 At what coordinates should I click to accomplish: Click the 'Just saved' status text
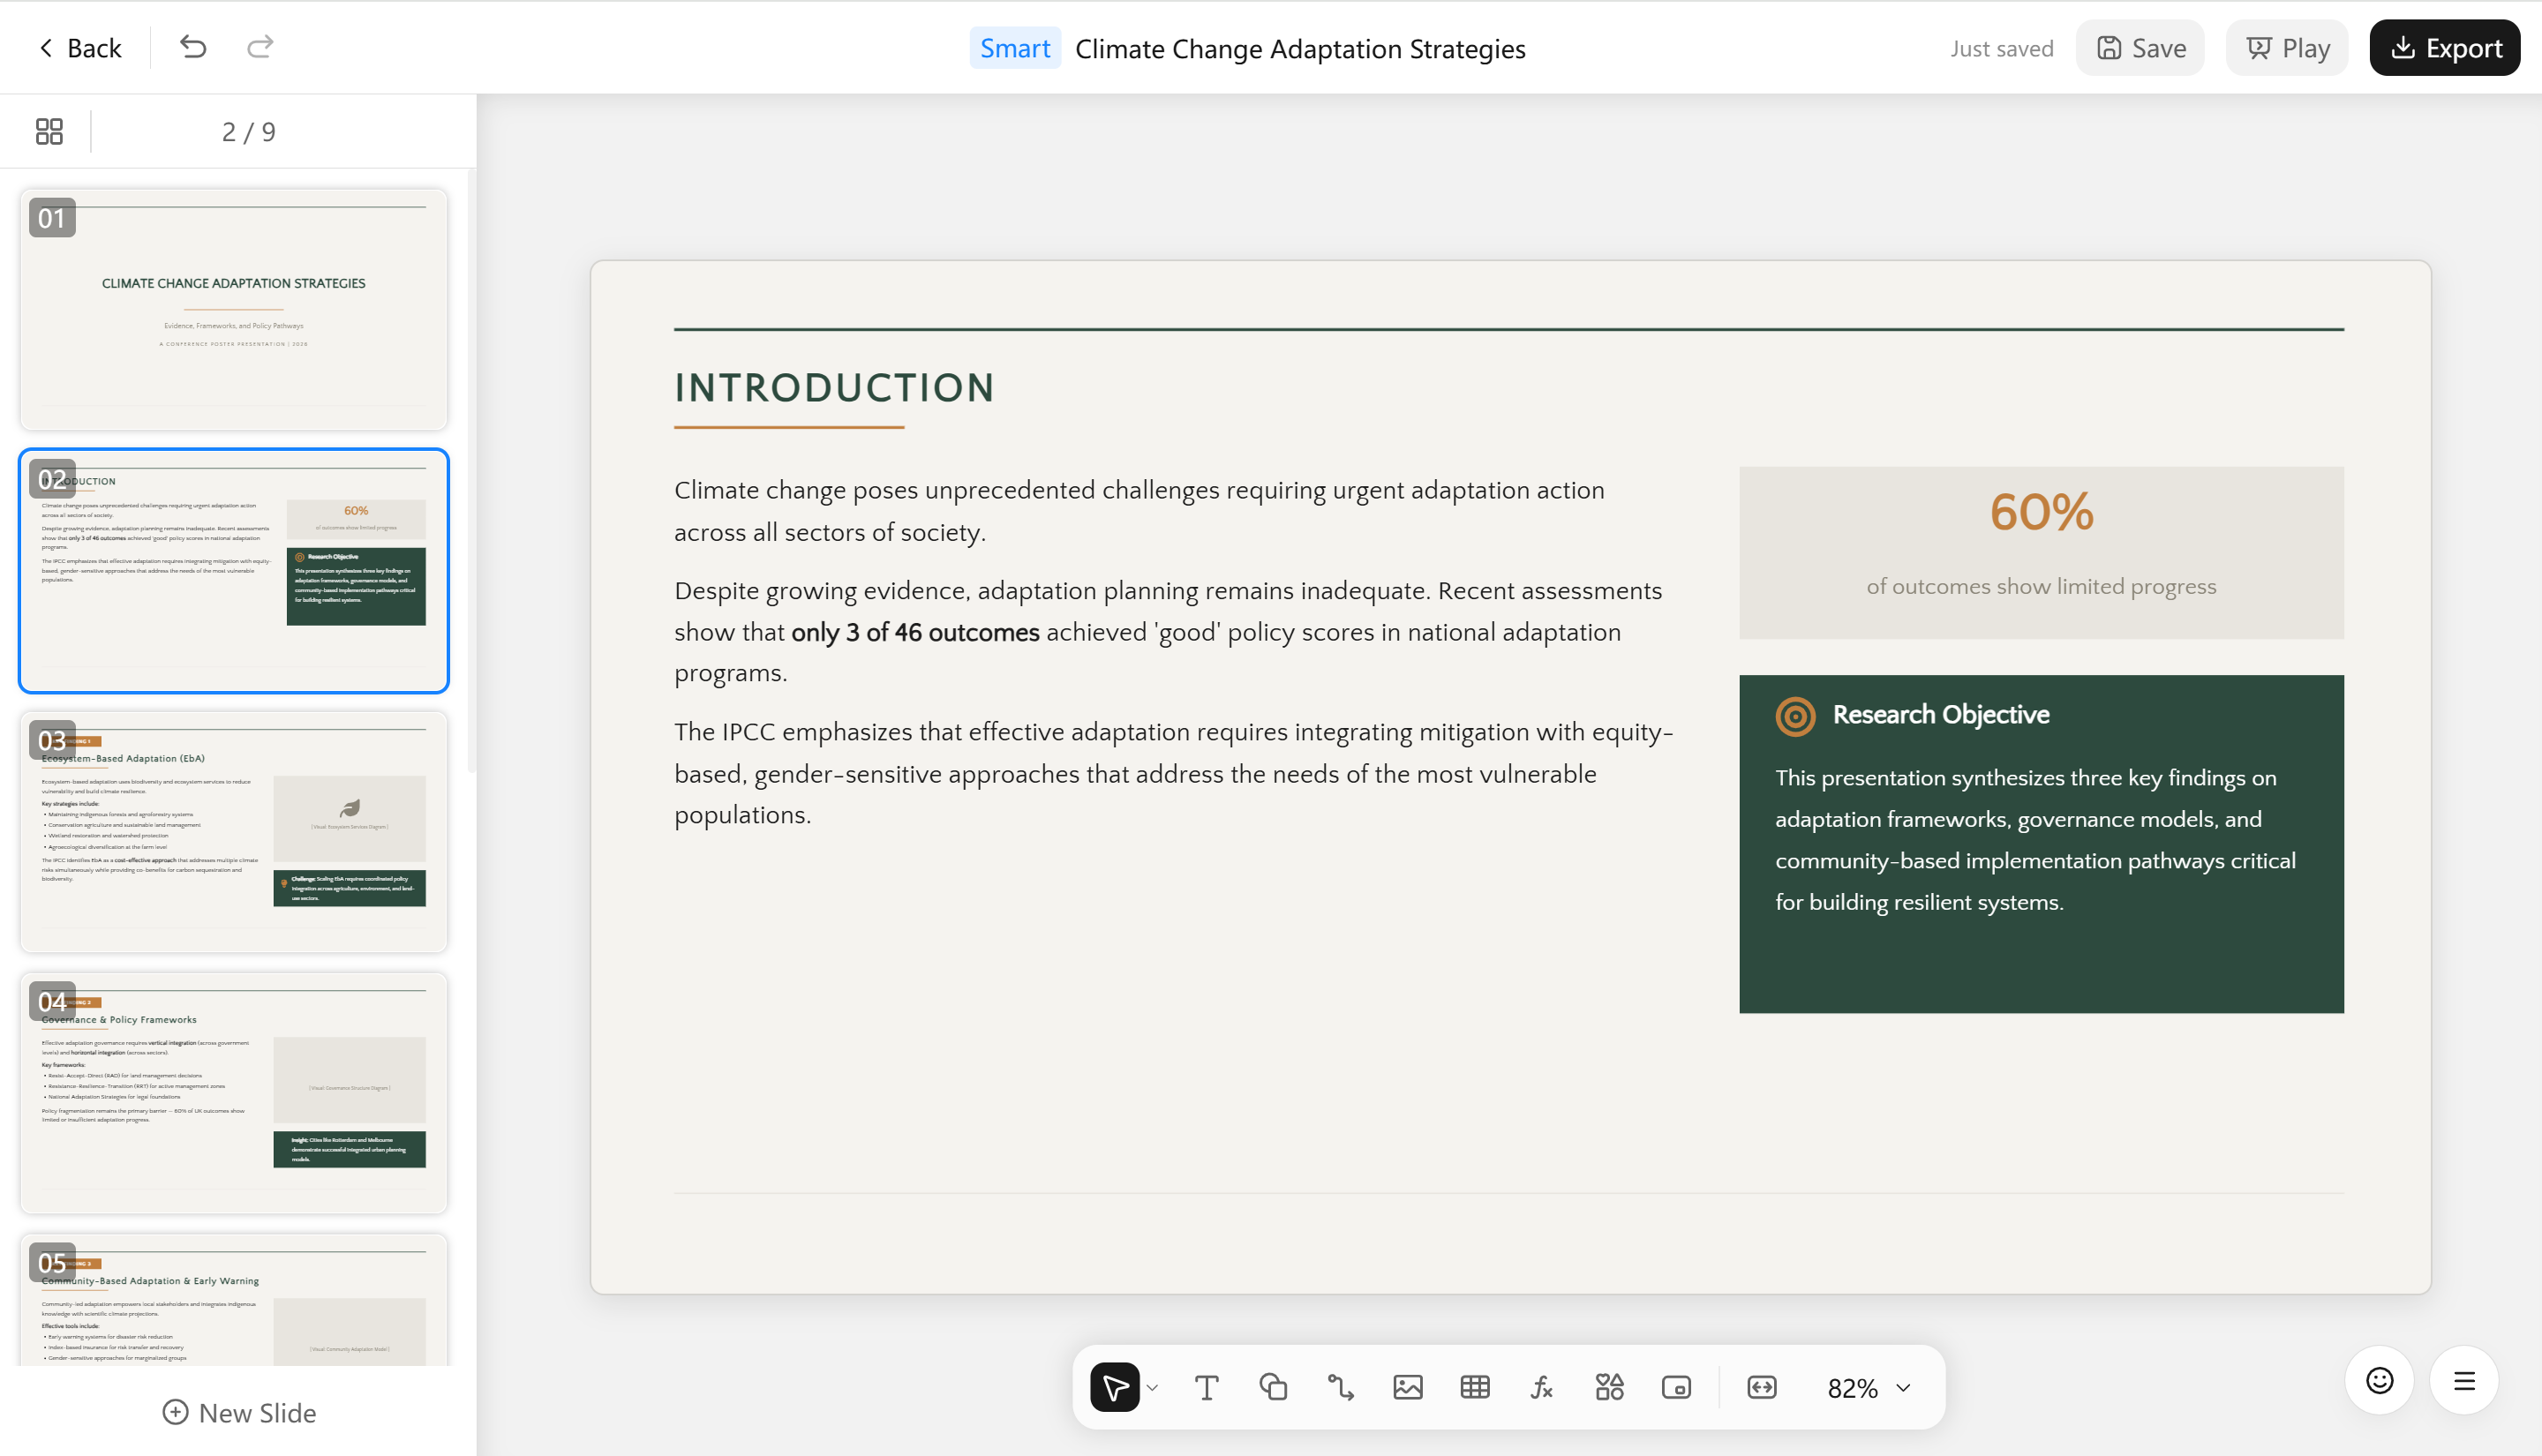2001,49
